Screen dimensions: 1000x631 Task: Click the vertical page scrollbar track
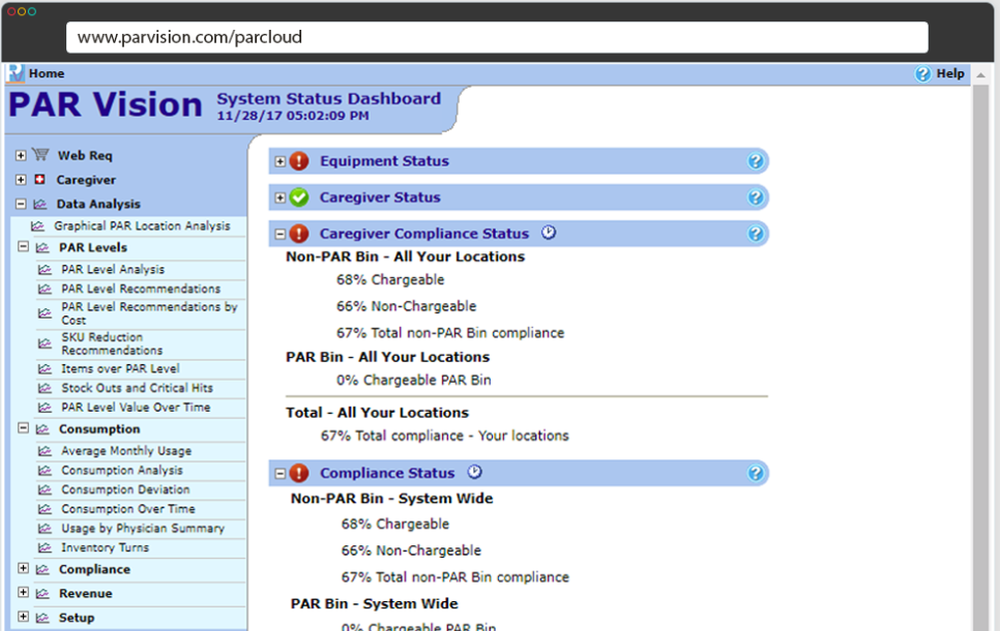click(981, 357)
